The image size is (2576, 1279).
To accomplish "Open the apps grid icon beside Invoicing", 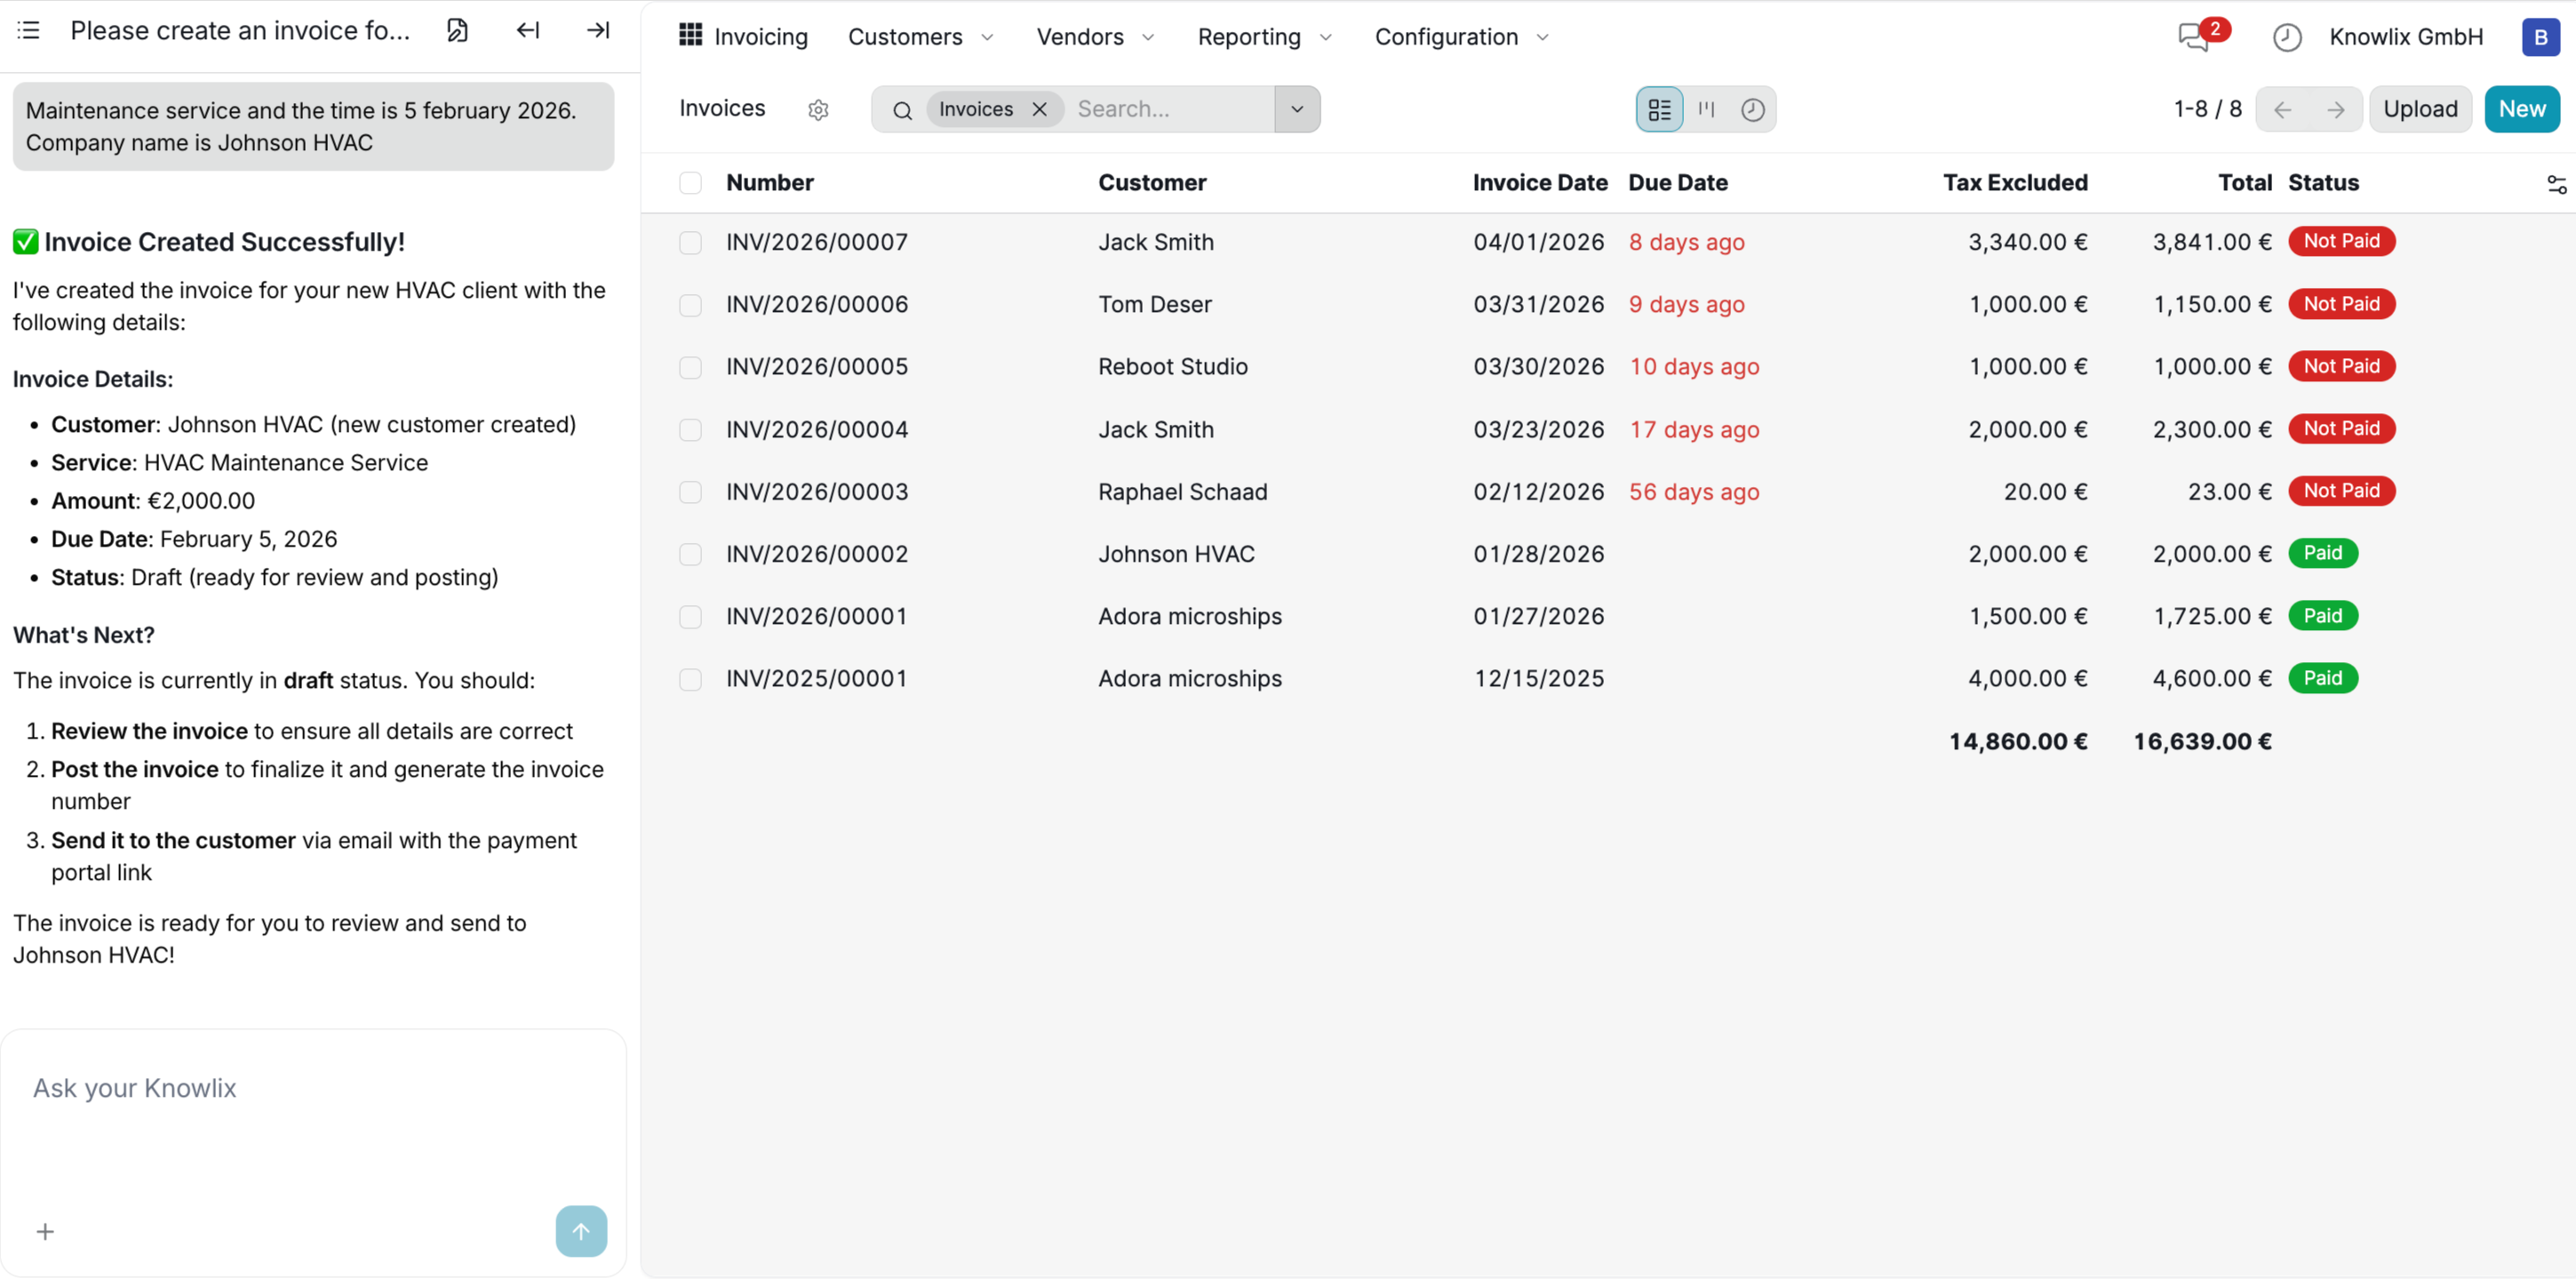I will [x=690, y=36].
